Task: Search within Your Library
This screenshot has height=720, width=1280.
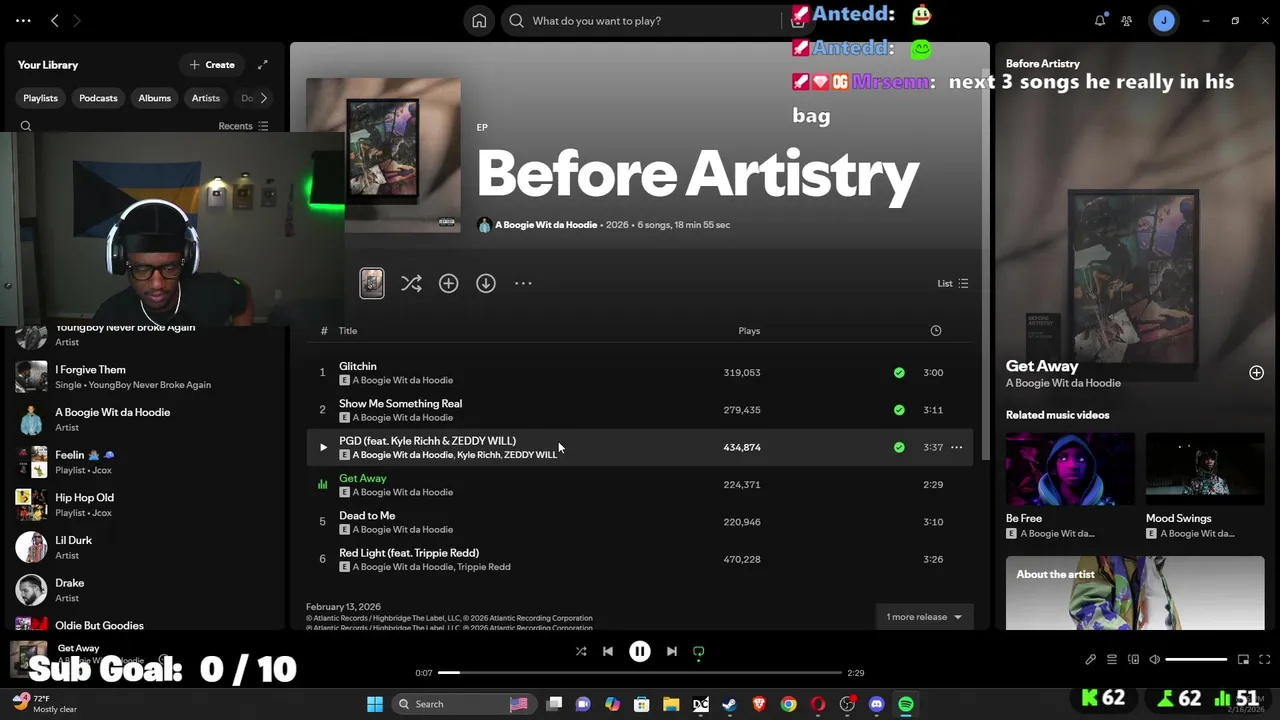Action: click(26, 126)
